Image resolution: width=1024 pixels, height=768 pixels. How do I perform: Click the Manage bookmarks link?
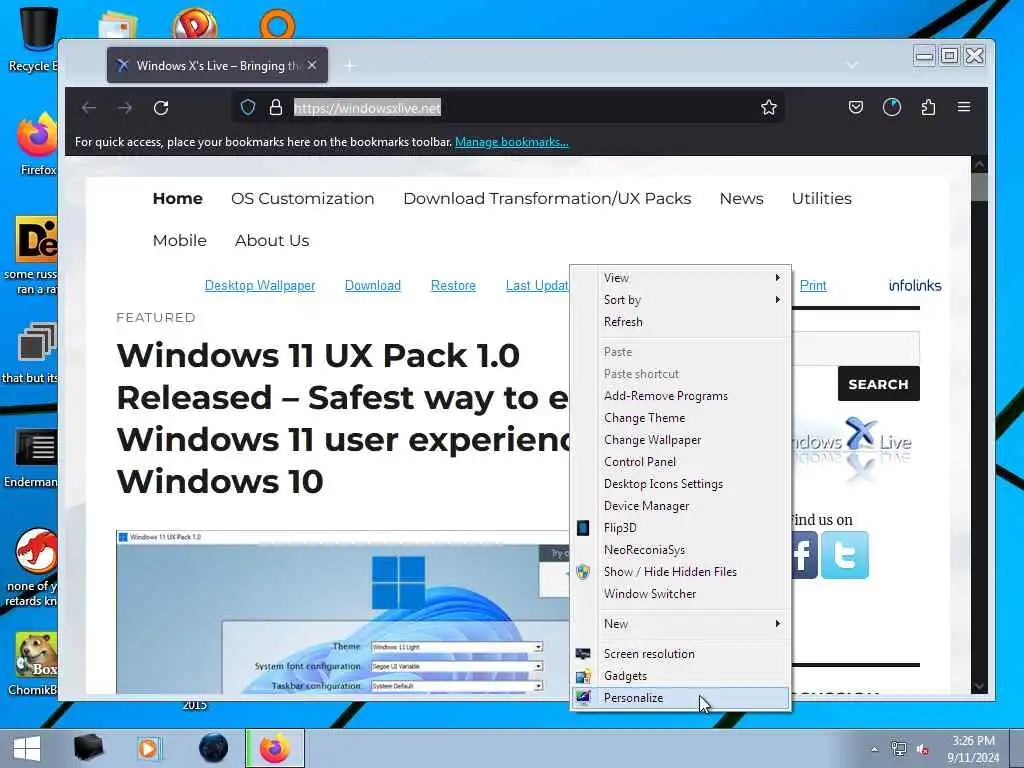pos(511,142)
